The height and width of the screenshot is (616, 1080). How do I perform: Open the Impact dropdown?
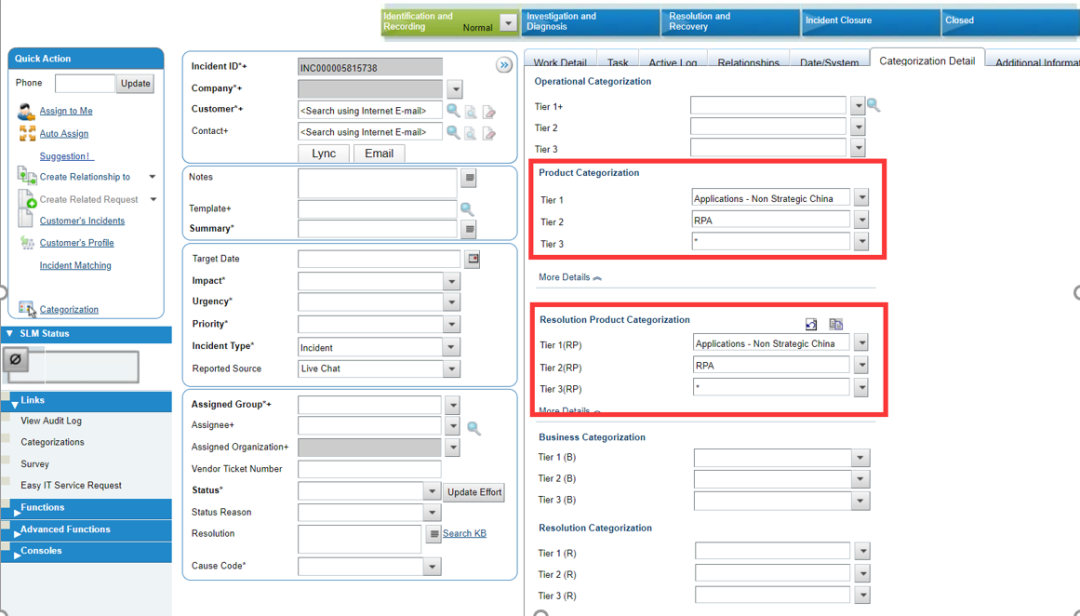pos(452,282)
